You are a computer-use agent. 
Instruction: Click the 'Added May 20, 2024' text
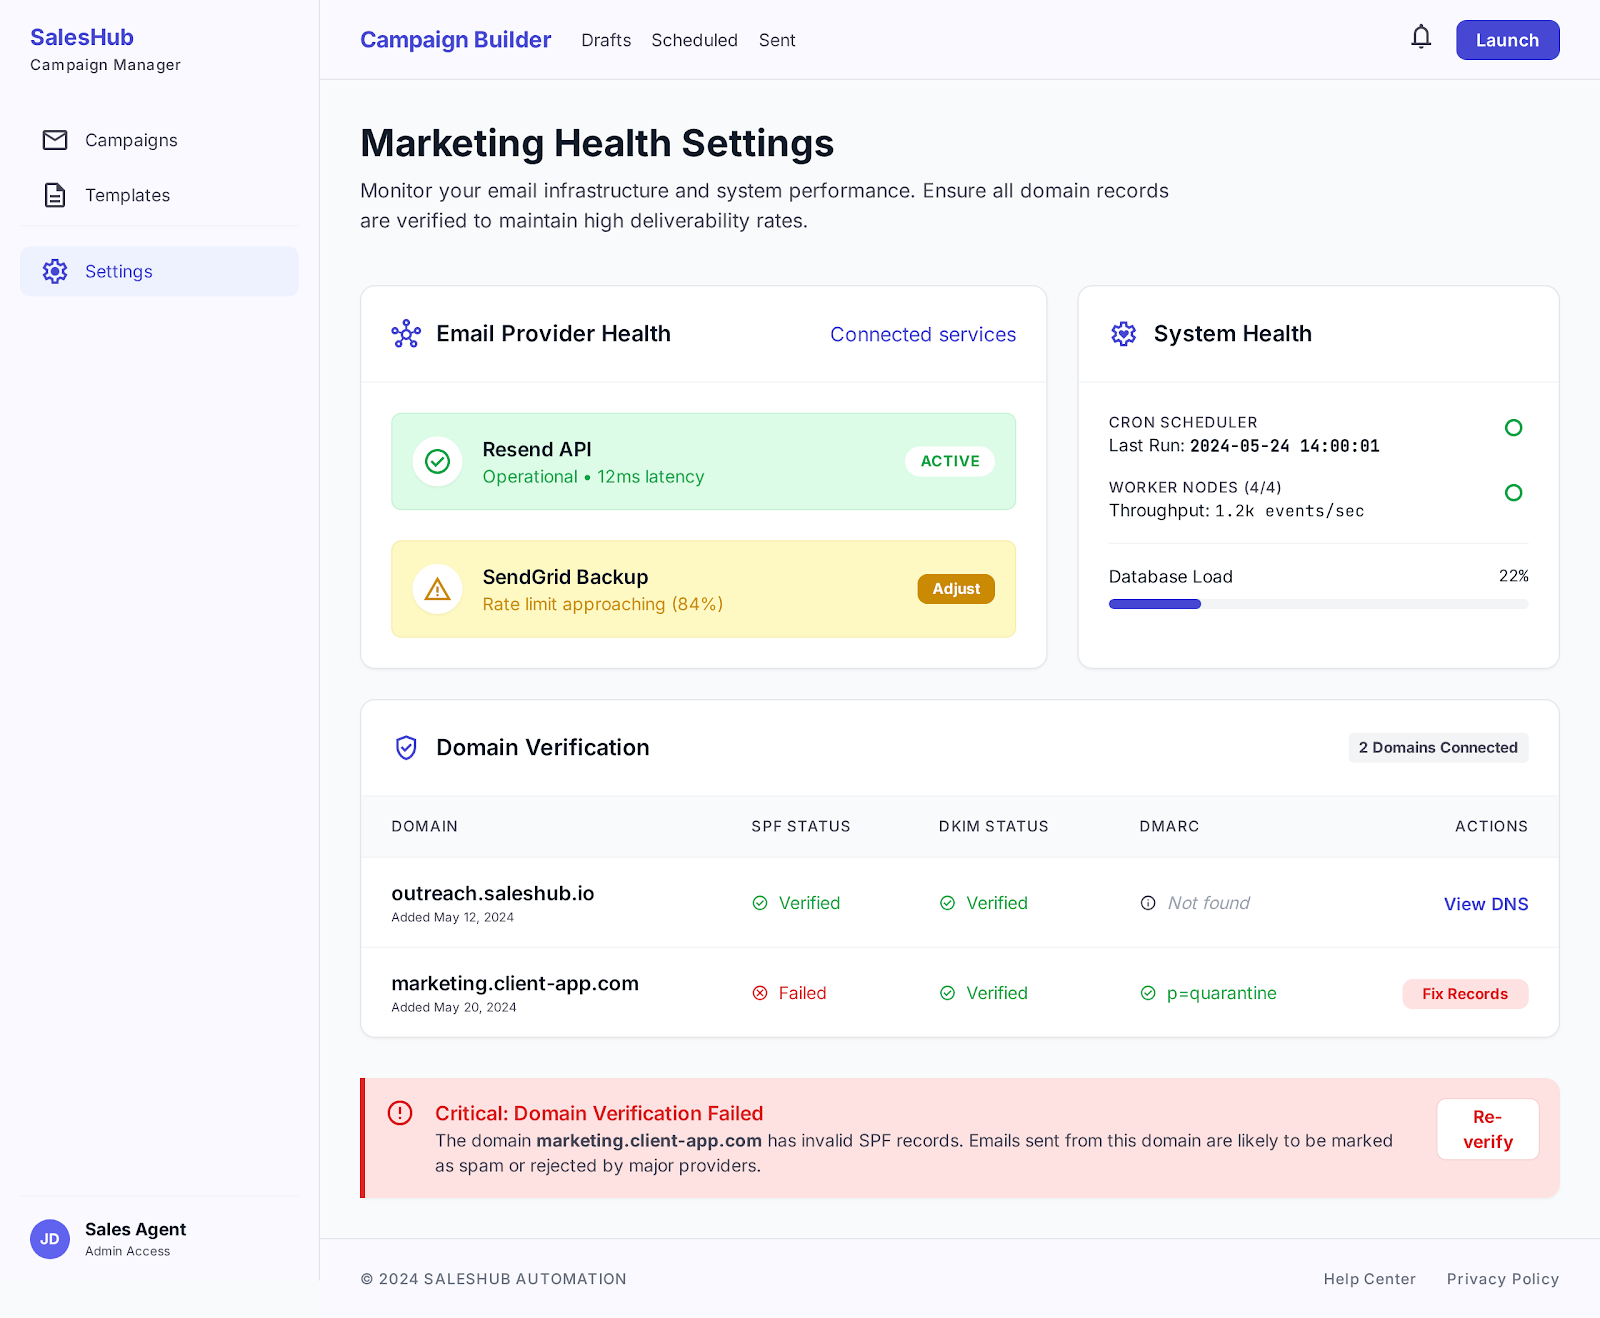[x=454, y=1007]
